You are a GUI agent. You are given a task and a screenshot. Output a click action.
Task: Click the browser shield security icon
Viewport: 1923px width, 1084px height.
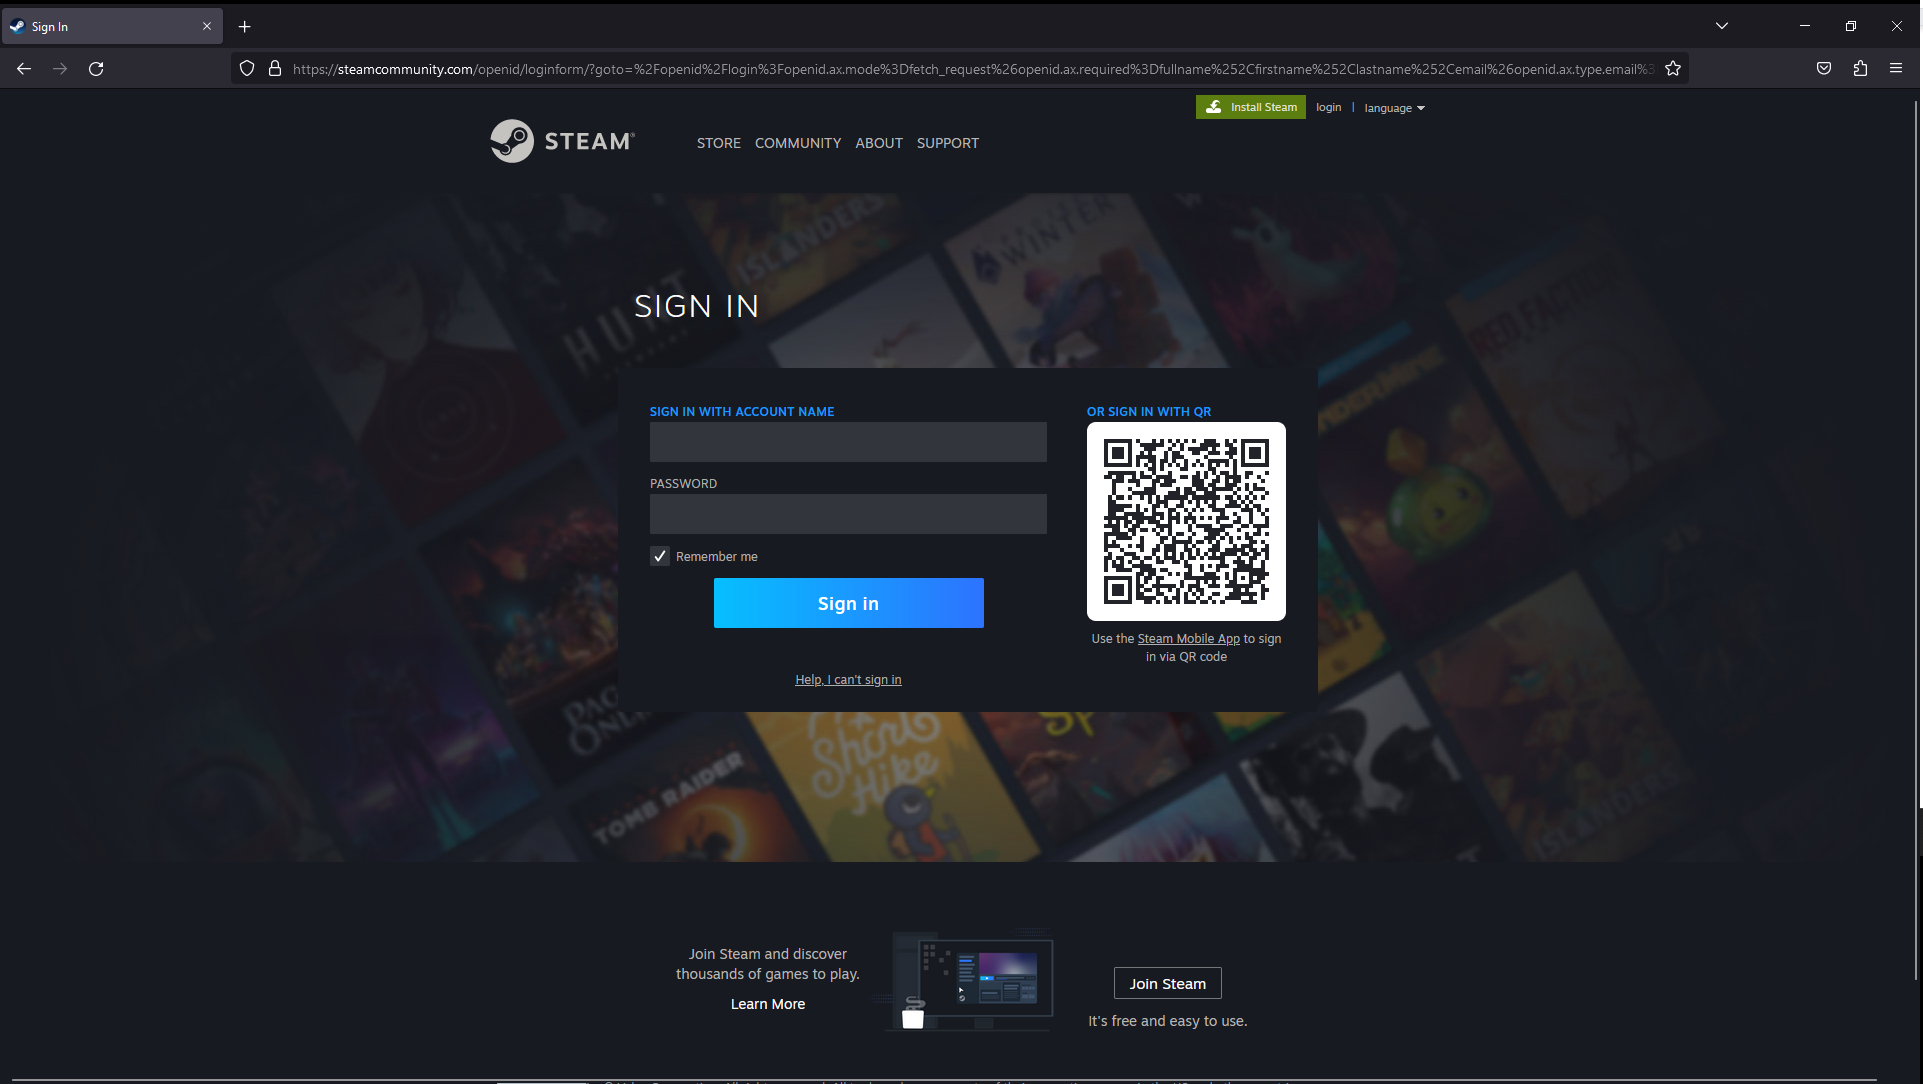(247, 69)
